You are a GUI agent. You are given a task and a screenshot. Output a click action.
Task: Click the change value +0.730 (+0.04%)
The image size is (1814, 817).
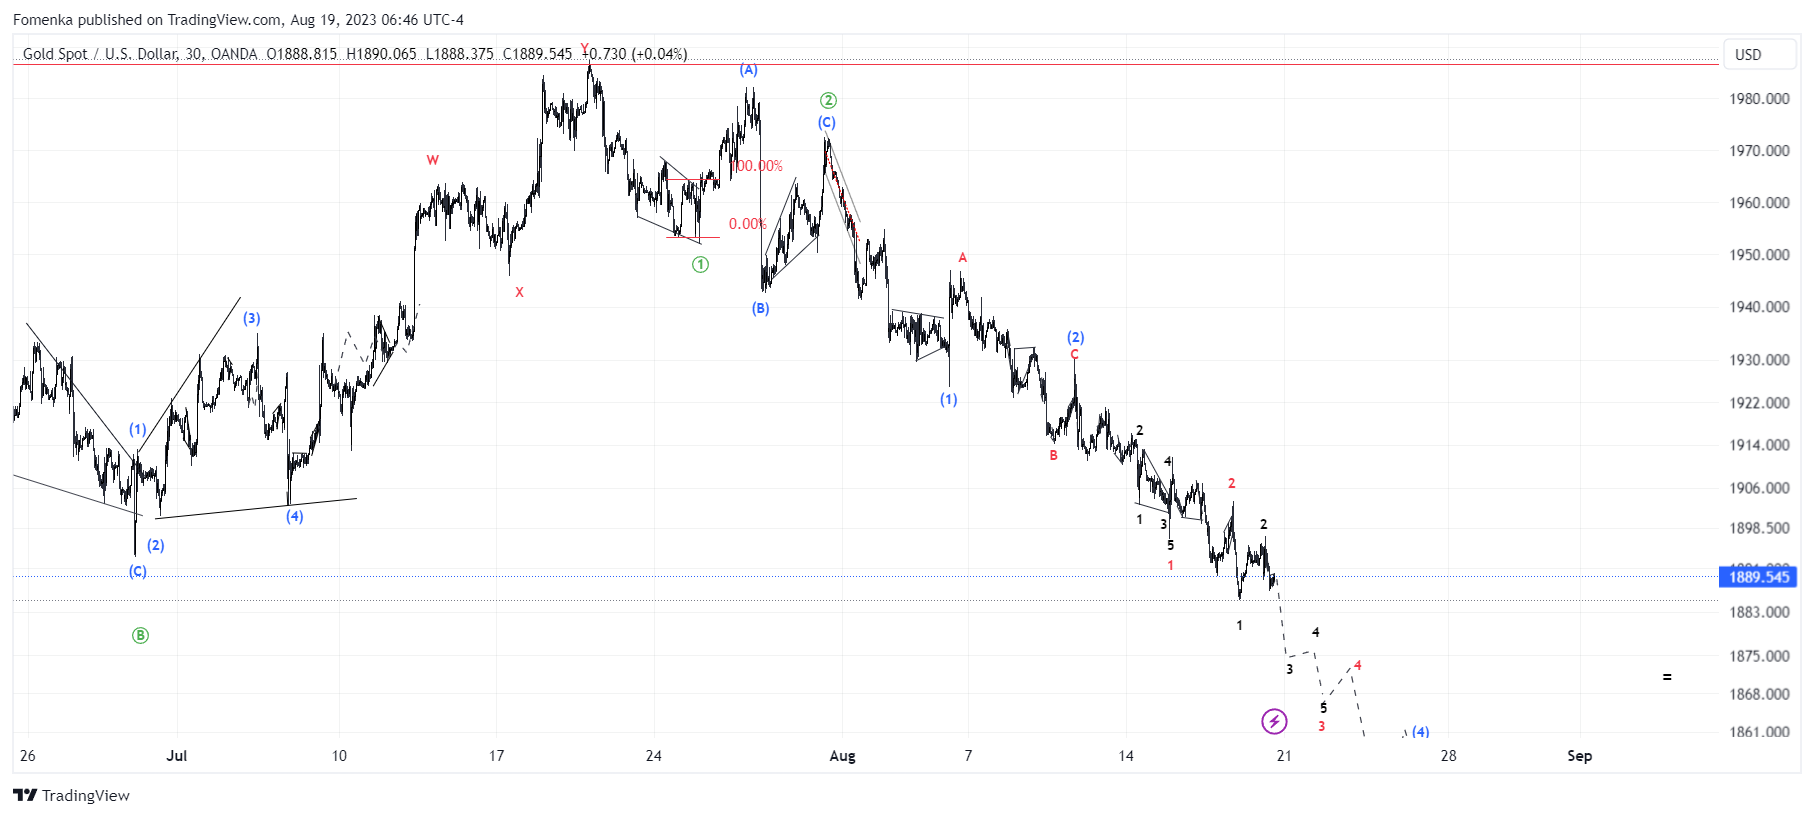click(635, 54)
